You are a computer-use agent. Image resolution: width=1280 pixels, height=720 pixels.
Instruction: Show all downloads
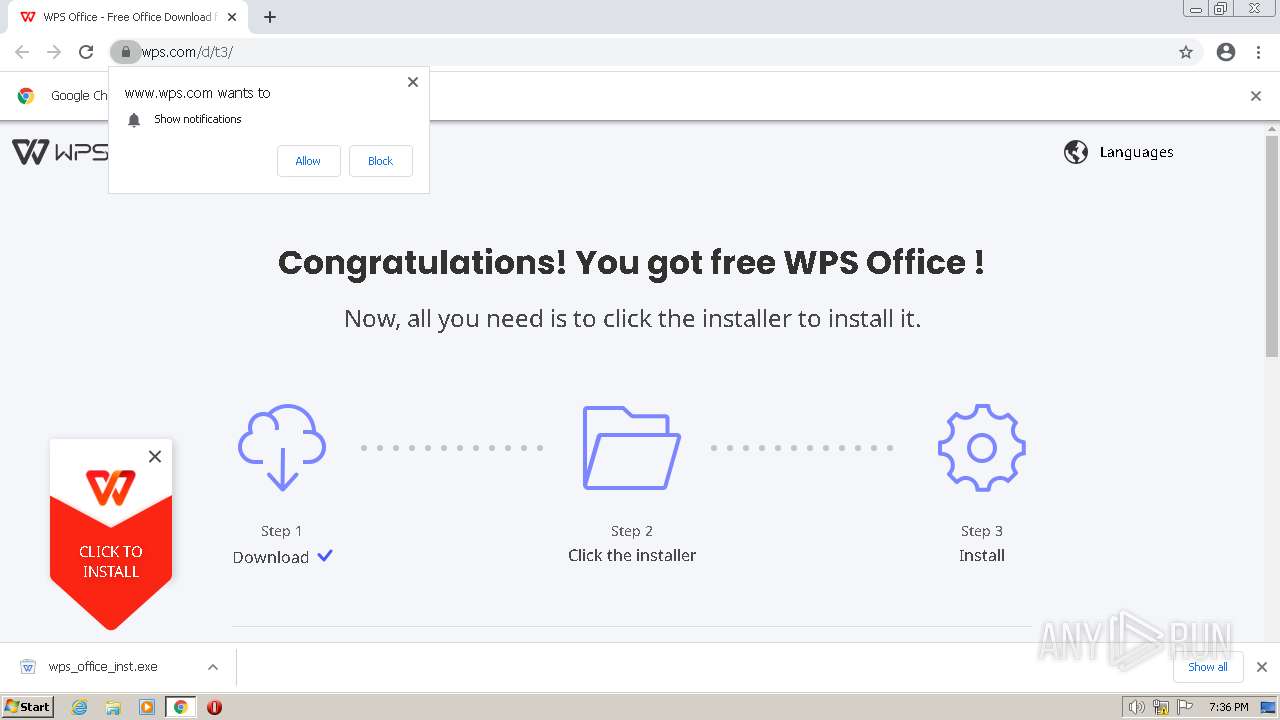(1208, 667)
